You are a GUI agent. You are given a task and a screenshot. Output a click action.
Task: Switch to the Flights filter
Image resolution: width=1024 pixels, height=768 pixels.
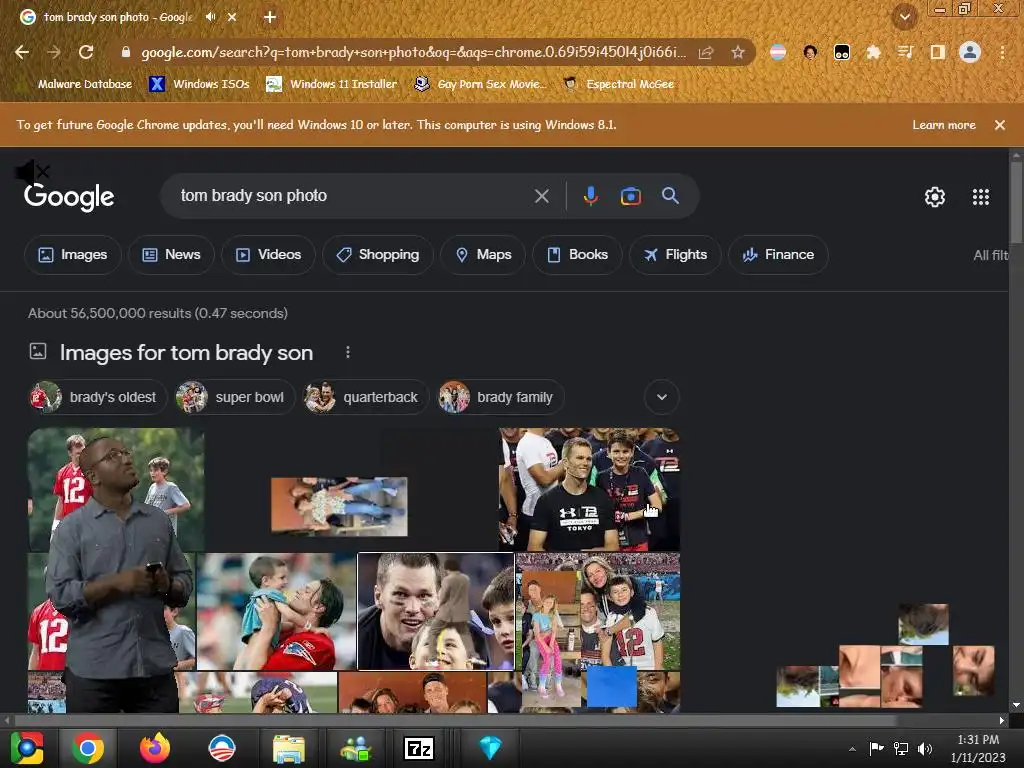coord(675,255)
